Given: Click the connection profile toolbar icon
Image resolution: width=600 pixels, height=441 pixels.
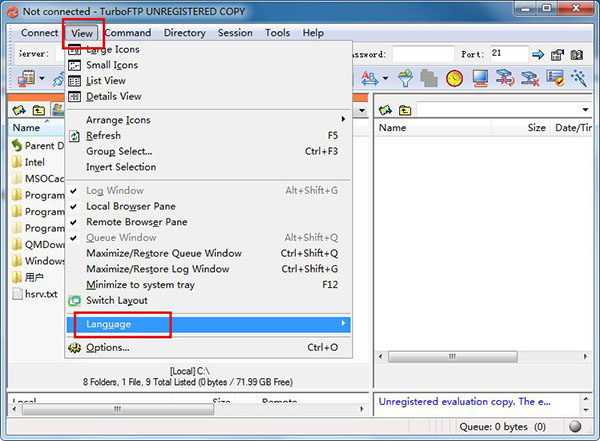Looking at the screenshot, I should tap(26, 78).
